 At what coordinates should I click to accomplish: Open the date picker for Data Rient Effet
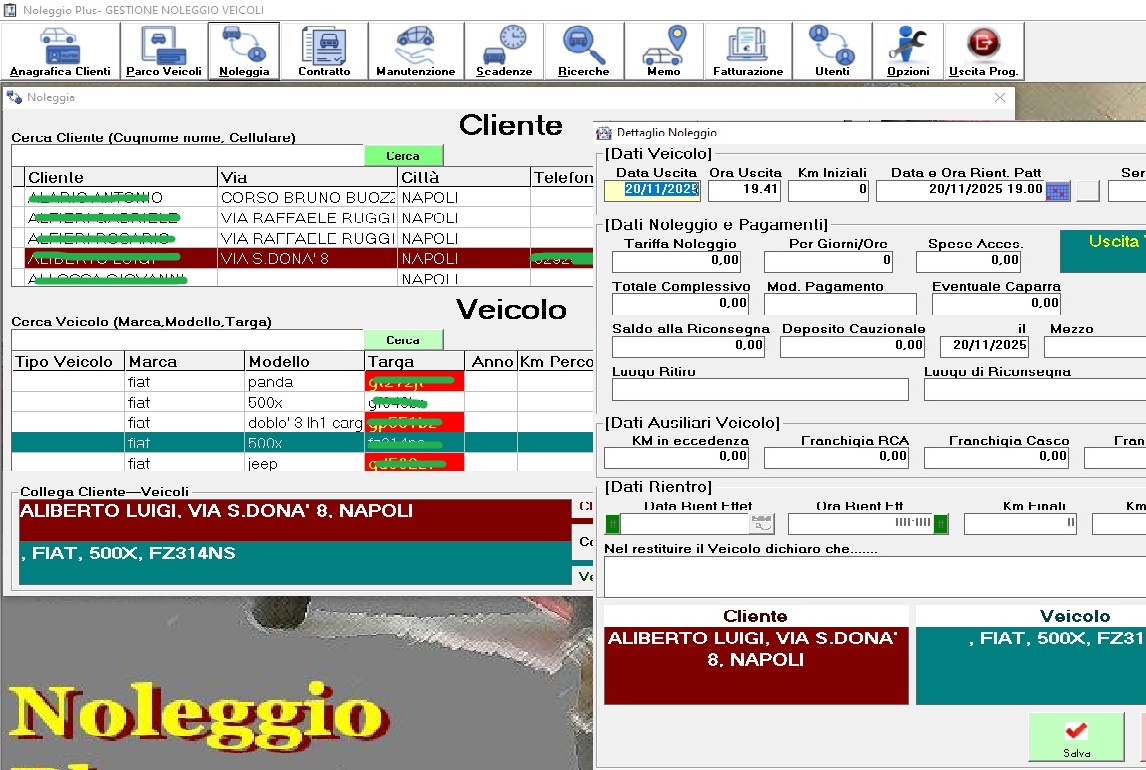[762, 523]
